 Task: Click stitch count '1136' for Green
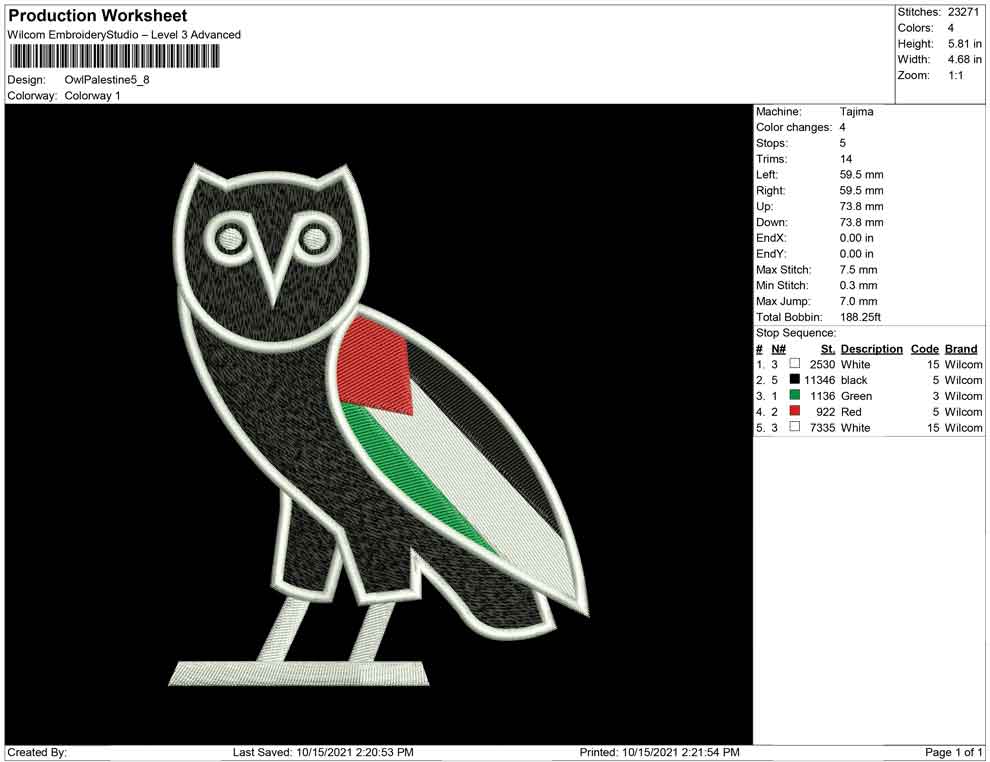[822, 396]
